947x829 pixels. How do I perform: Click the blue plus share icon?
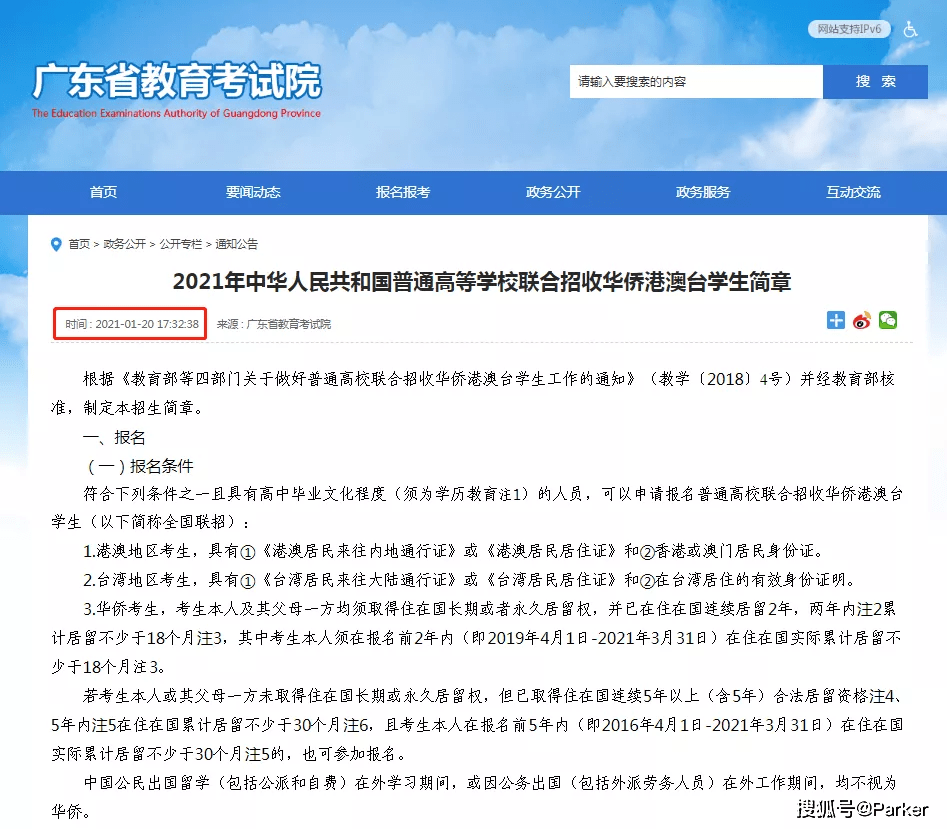click(x=836, y=321)
